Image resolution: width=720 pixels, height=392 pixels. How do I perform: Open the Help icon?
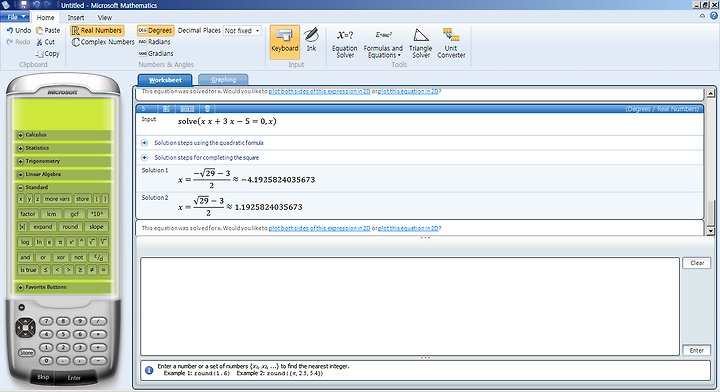[714, 16]
